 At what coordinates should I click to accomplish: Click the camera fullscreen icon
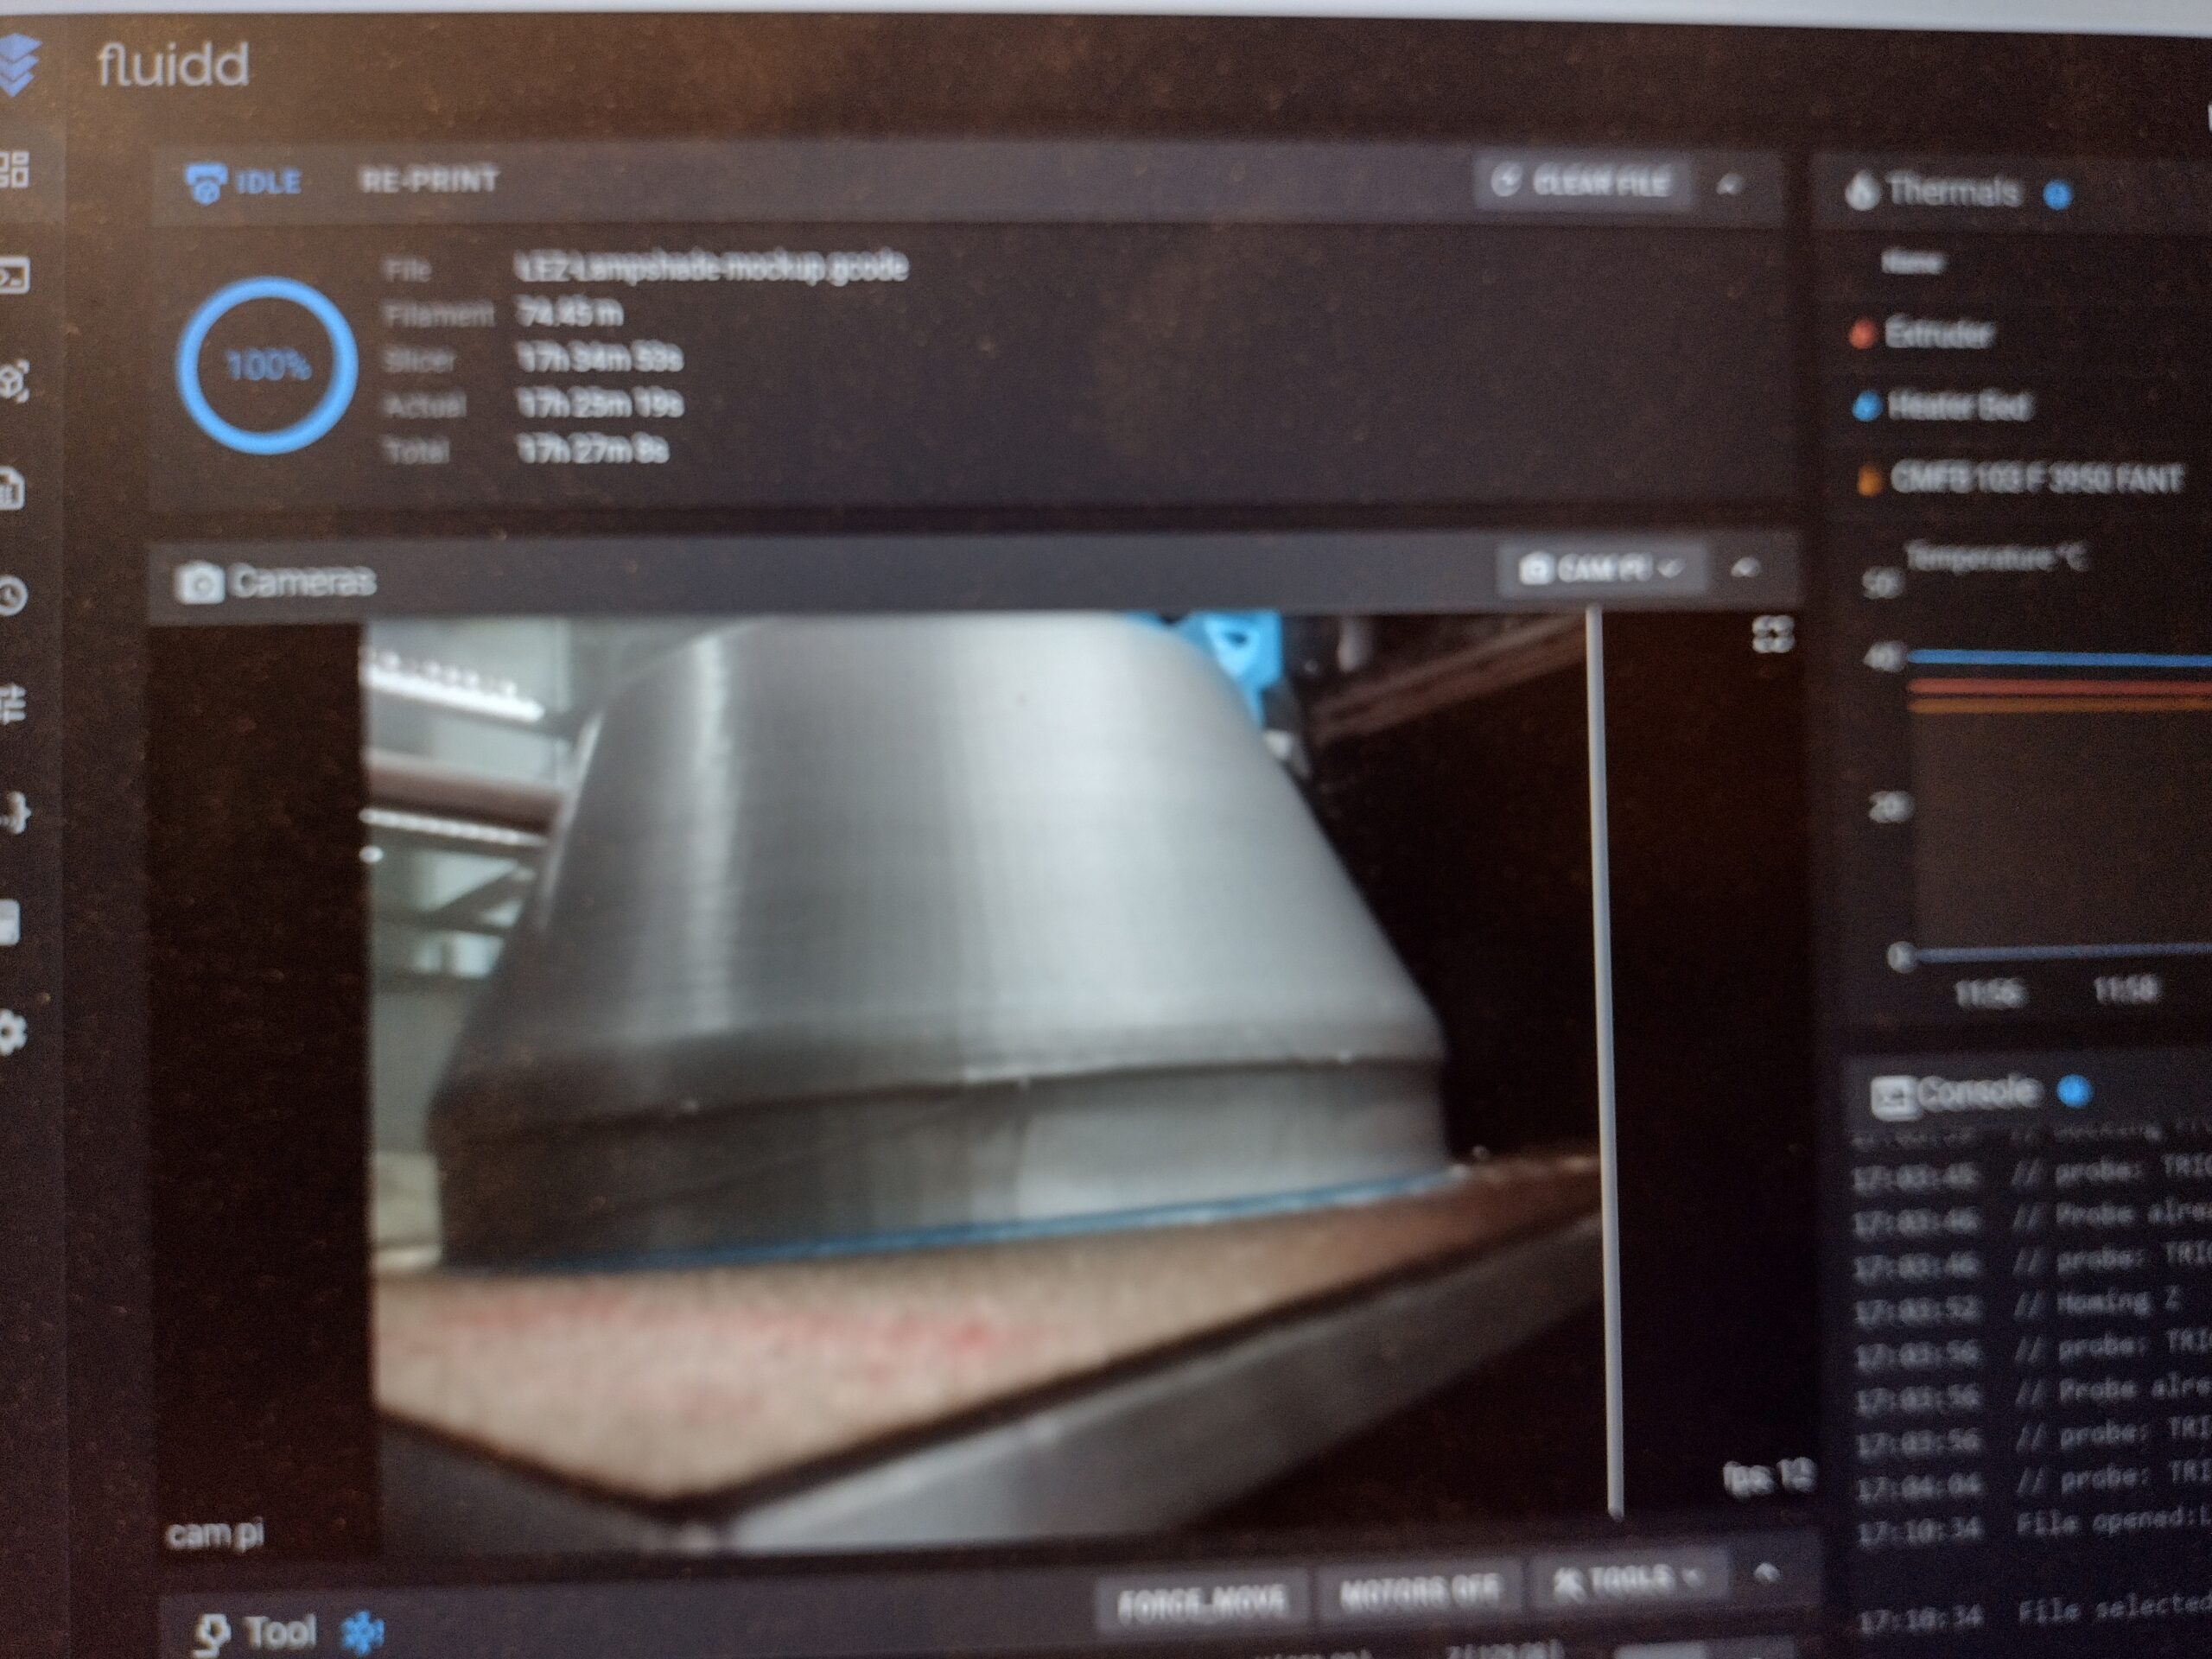tap(1773, 634)
